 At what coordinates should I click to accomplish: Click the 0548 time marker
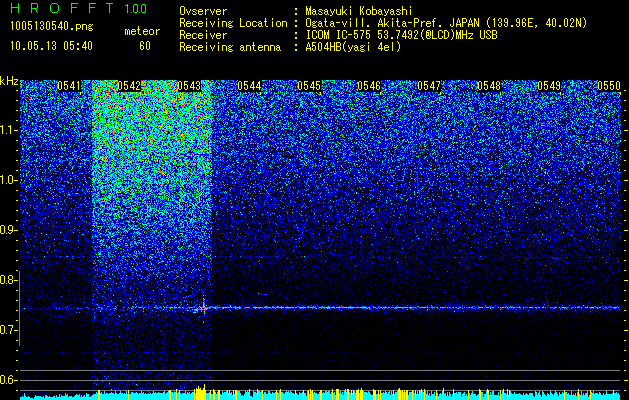[x=489, y=86]
